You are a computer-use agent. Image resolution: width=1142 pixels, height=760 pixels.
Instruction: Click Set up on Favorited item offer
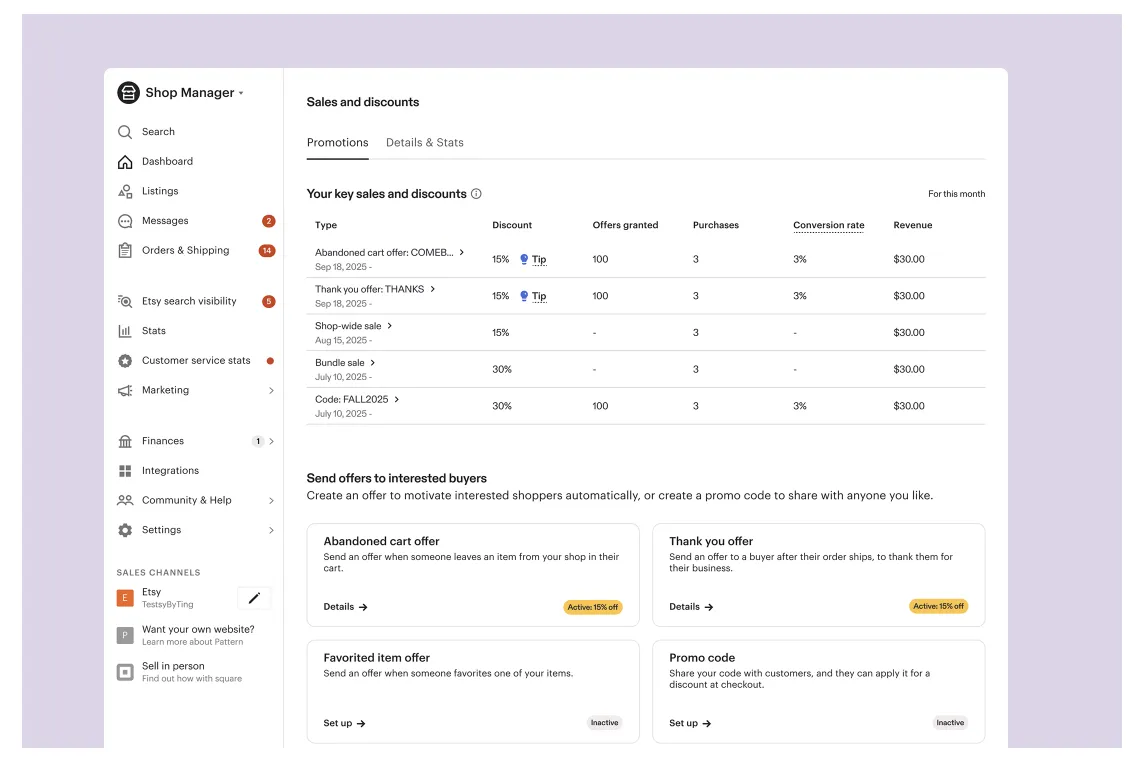tap(344, 723)
